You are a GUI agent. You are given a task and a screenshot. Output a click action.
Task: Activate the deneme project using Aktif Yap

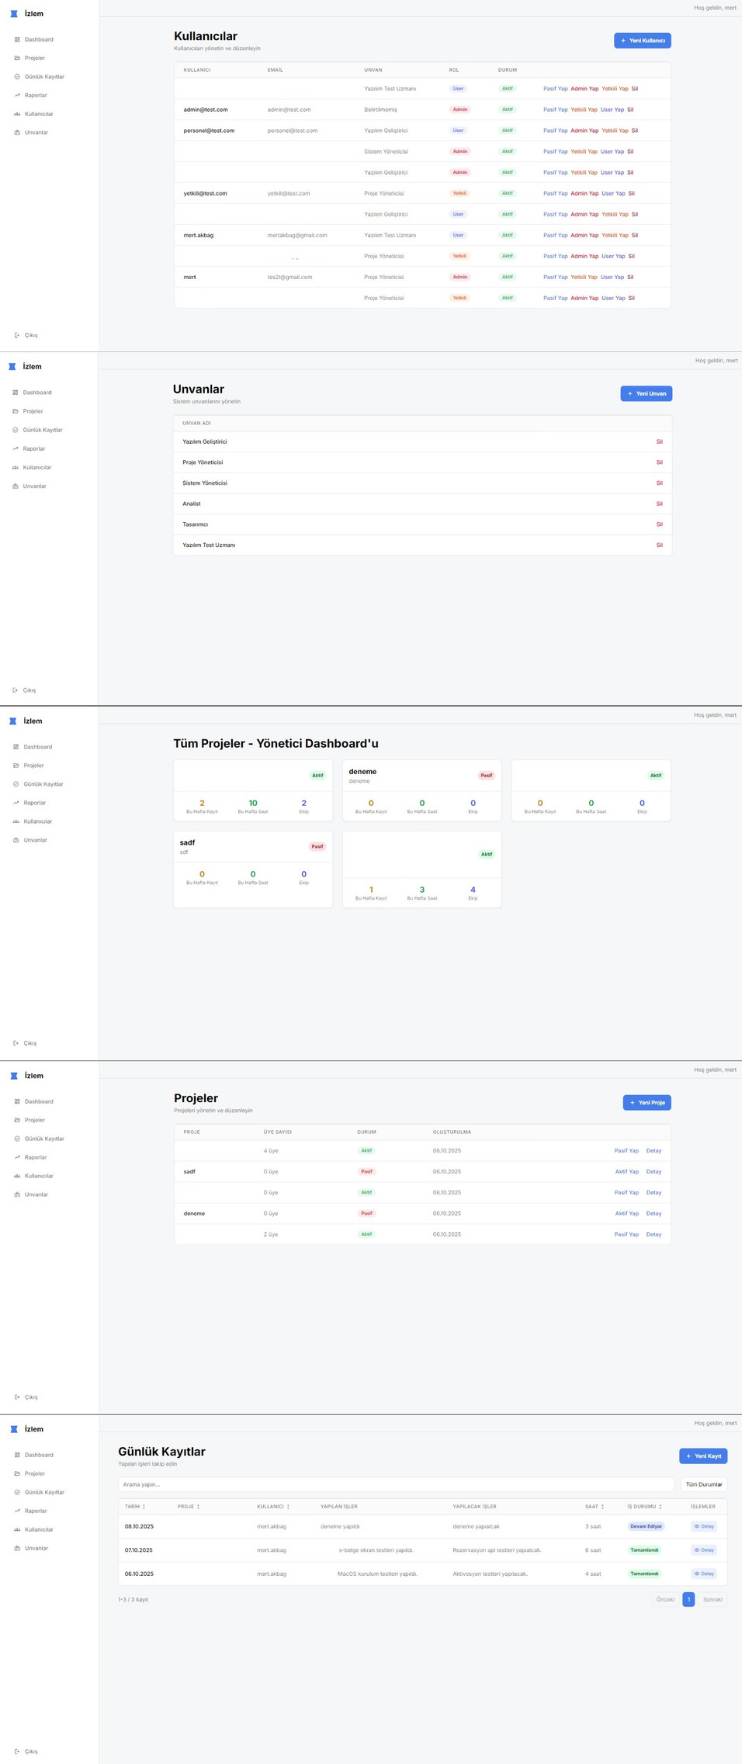click(626, 1213)
